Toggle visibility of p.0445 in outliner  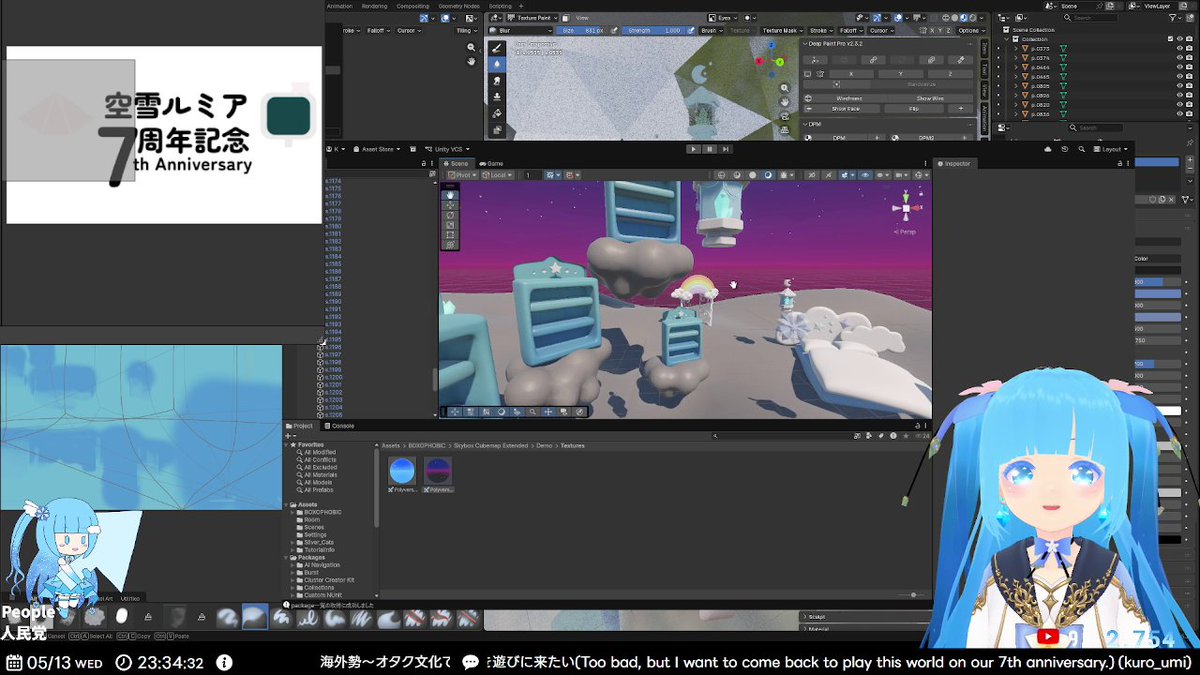(1180, 76)
